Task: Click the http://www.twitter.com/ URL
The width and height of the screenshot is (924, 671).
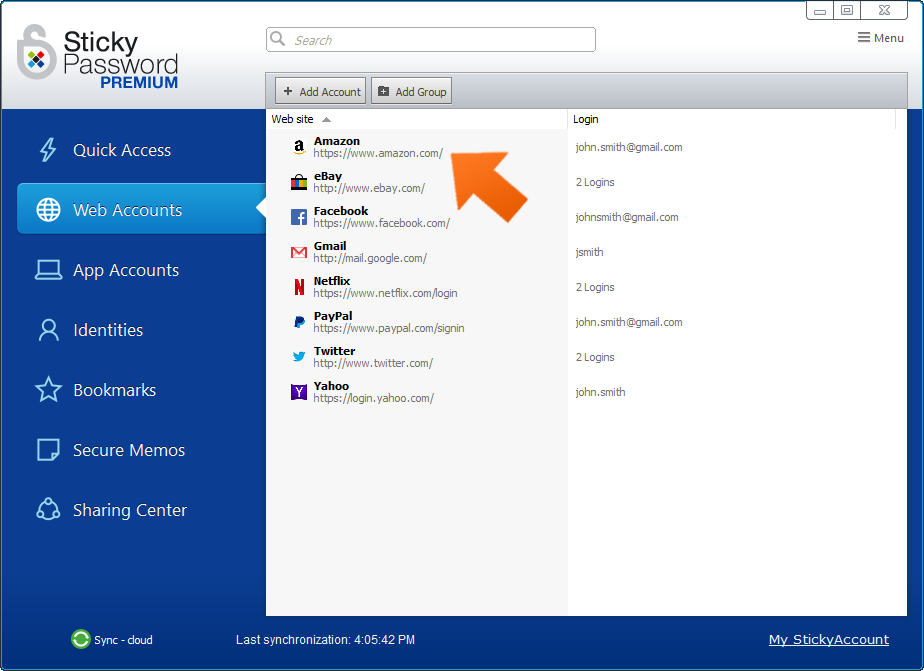Action: click(x=373, y=363)
